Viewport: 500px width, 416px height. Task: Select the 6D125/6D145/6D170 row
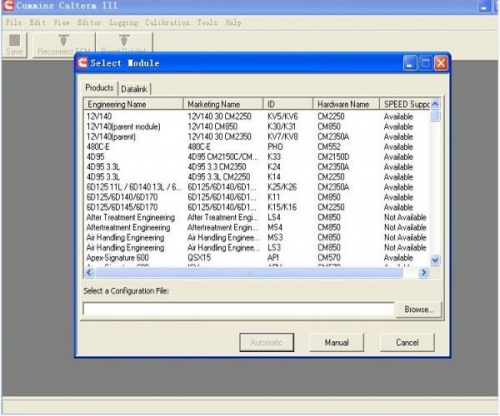(257, 207)
